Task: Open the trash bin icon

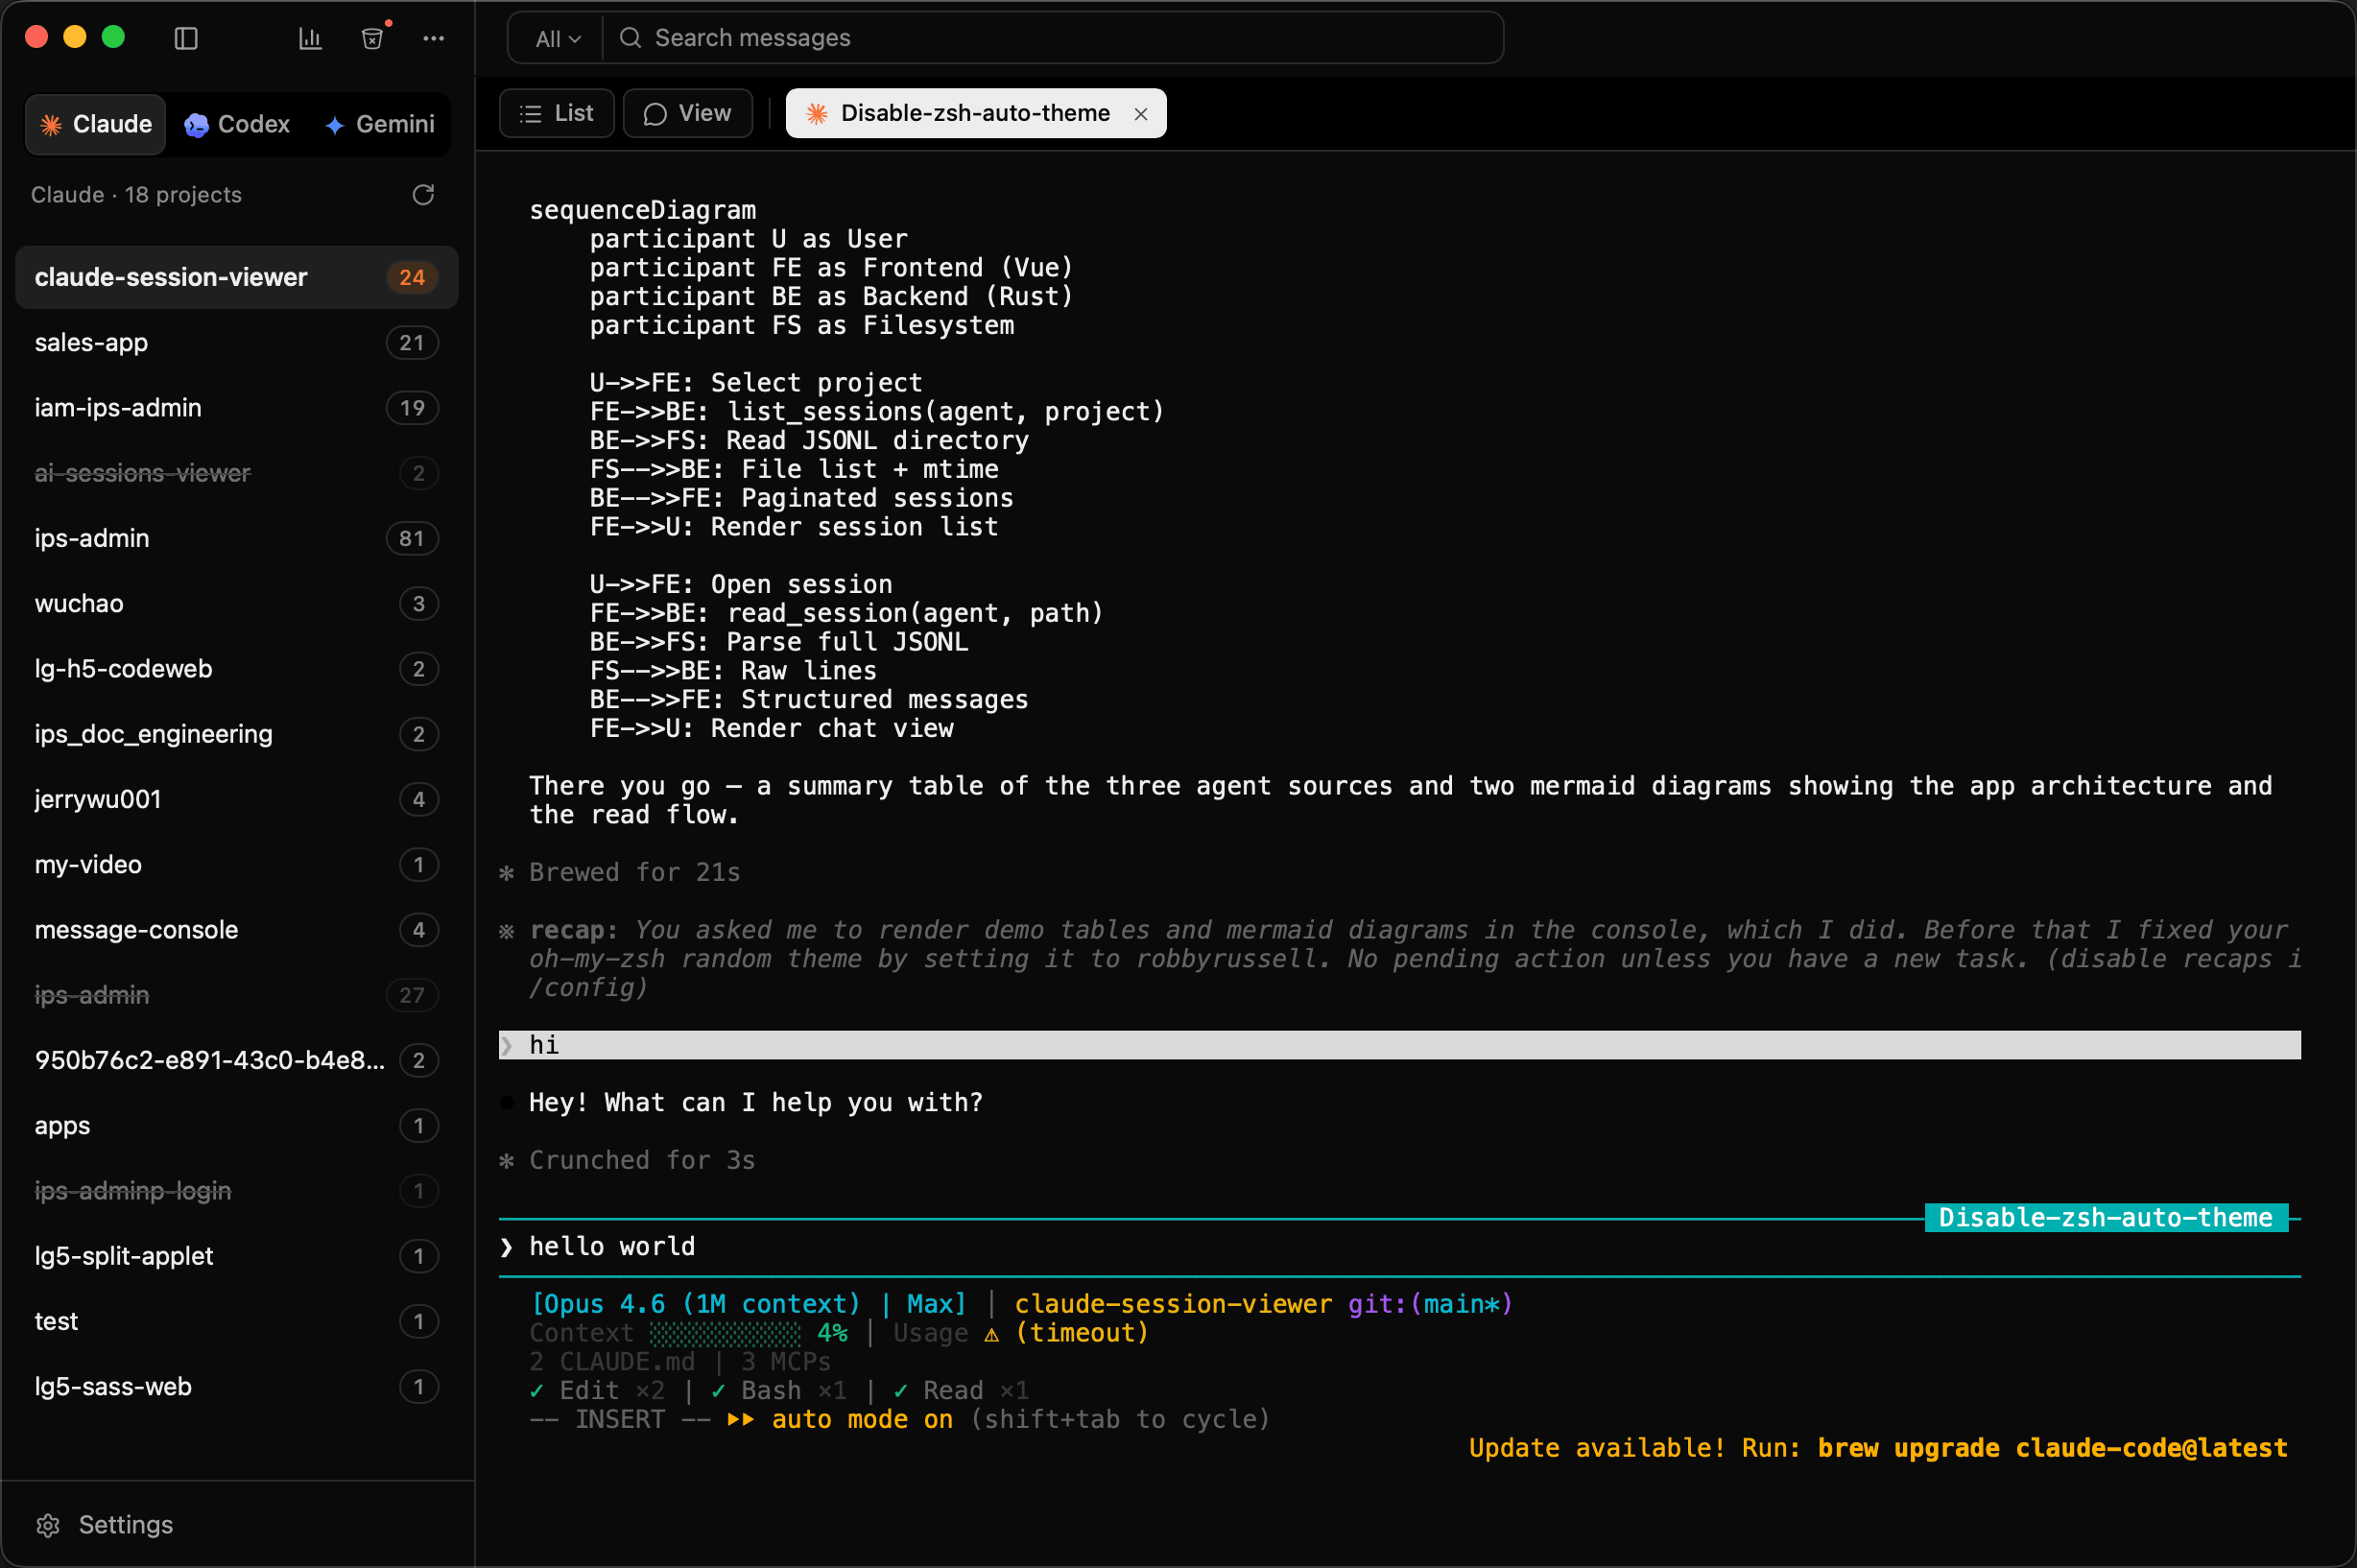Action: (x=372, y=38)
